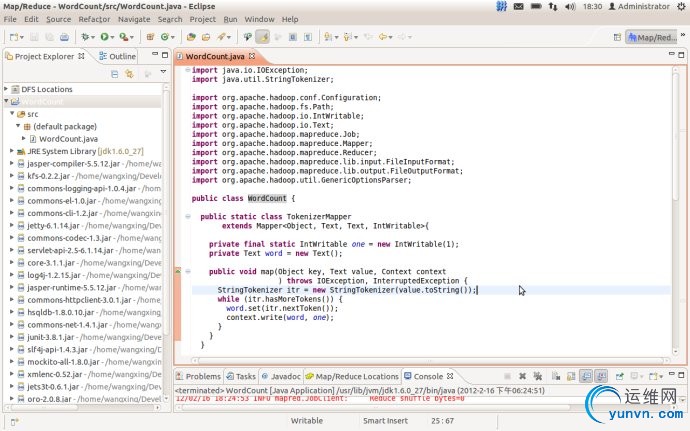This screenshot has height=431, width=690.
Task: Toggle Show Console on Standard Out icon
Action: 586,376
